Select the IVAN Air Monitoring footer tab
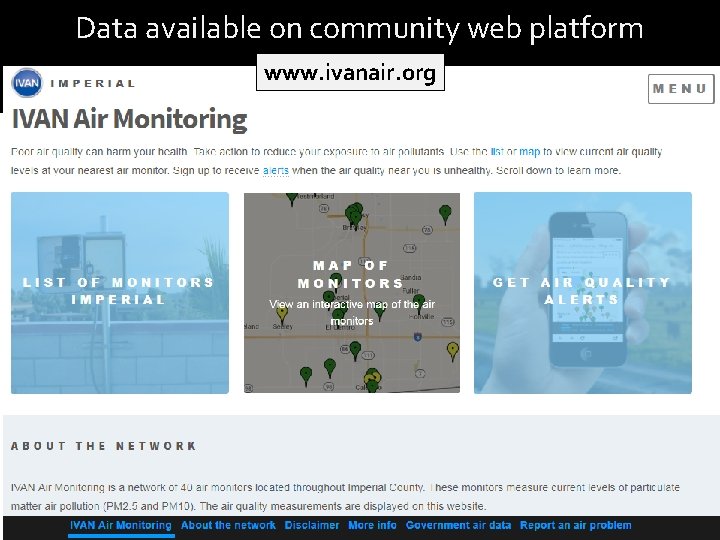This screenshot has height=540, width=720. click(x=121, y=525)
